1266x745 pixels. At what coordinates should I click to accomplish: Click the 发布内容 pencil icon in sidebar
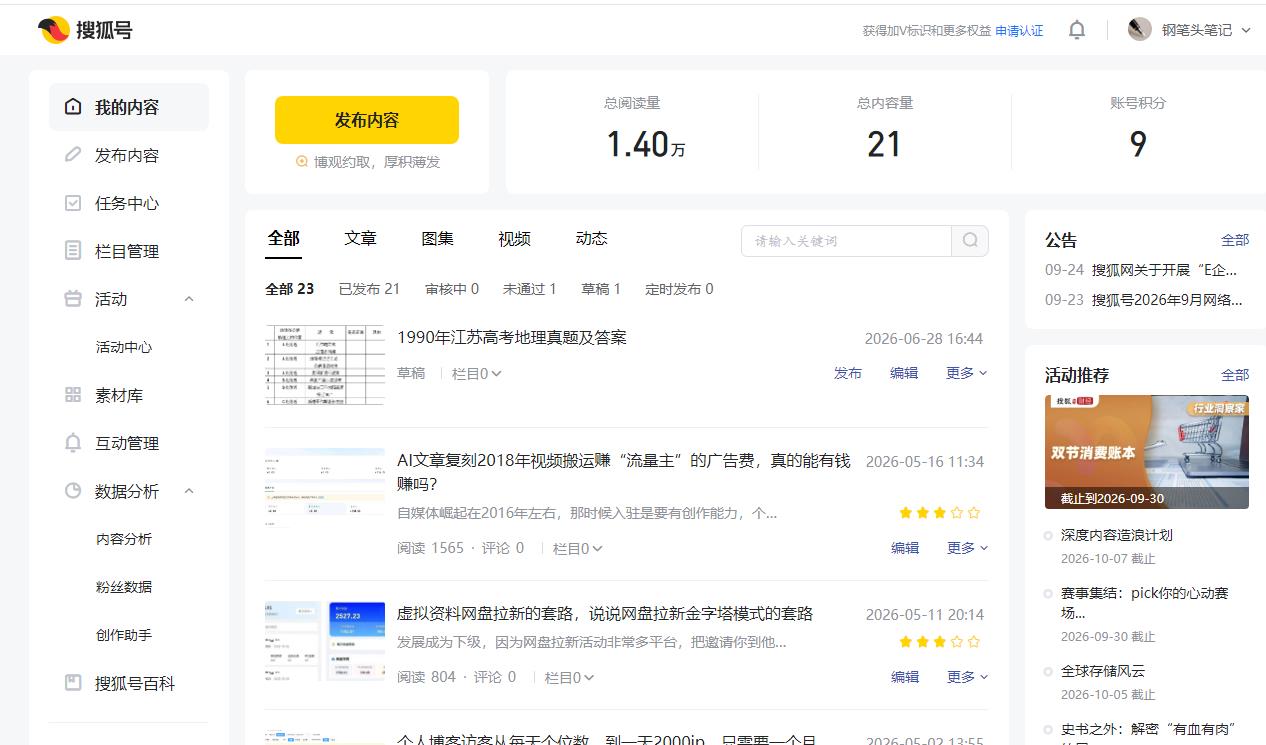coord(73,155)
